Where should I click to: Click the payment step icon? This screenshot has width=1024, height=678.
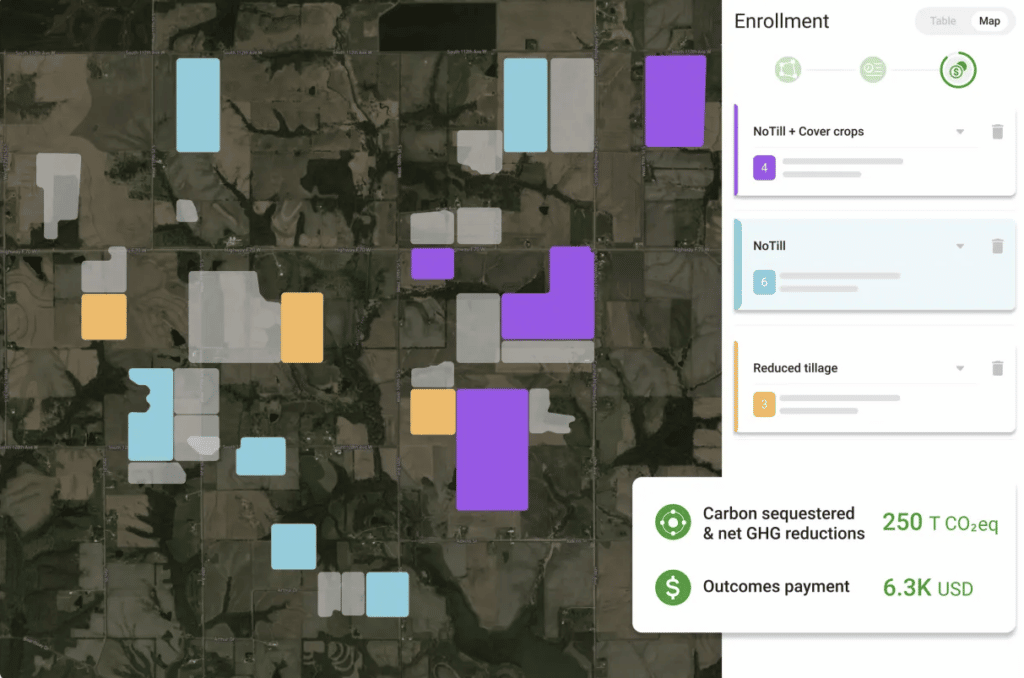coord(957,70)
